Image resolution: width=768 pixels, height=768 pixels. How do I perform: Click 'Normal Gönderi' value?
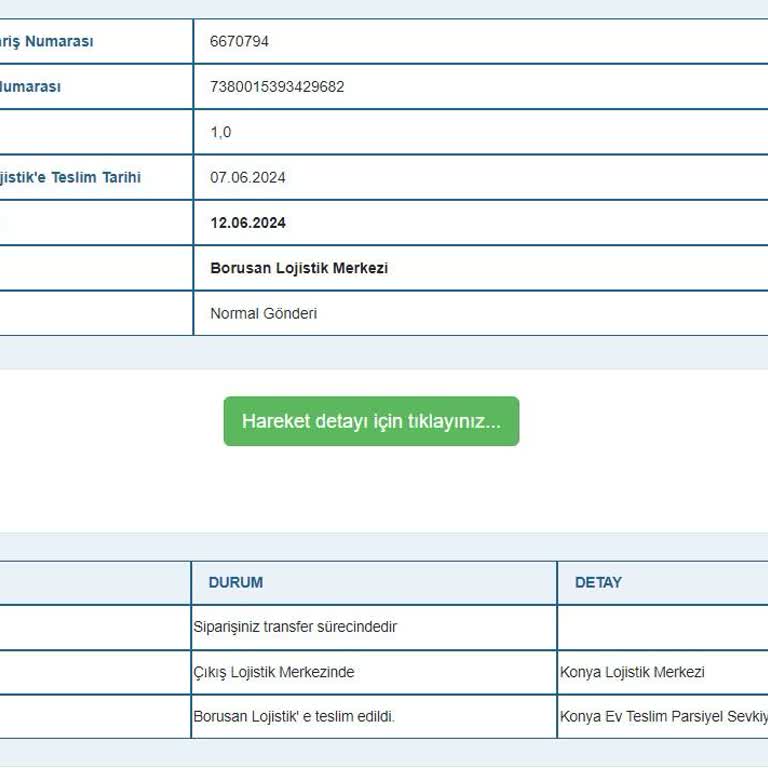pyautogui.click(x=264, y=313)
